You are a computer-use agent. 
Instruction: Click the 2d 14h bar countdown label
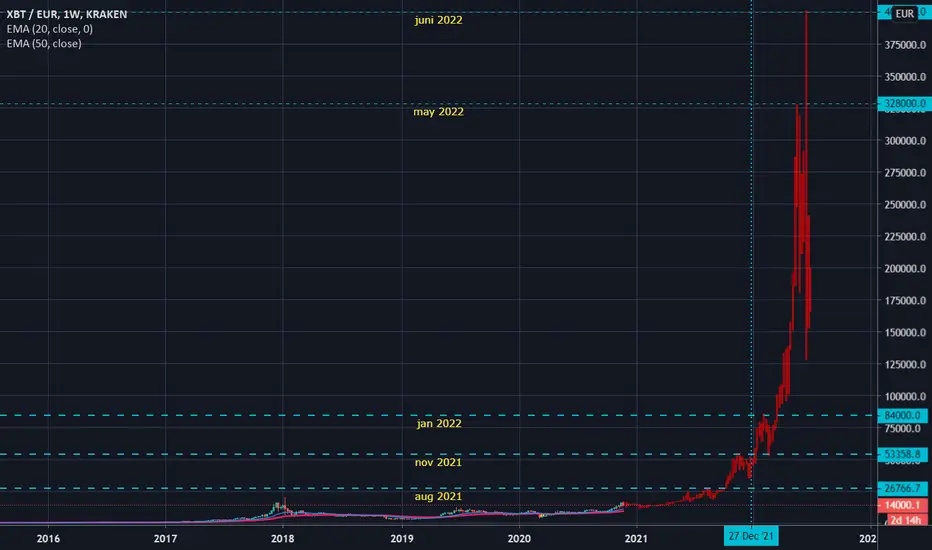pyautogui.click(x=907, y=520)
